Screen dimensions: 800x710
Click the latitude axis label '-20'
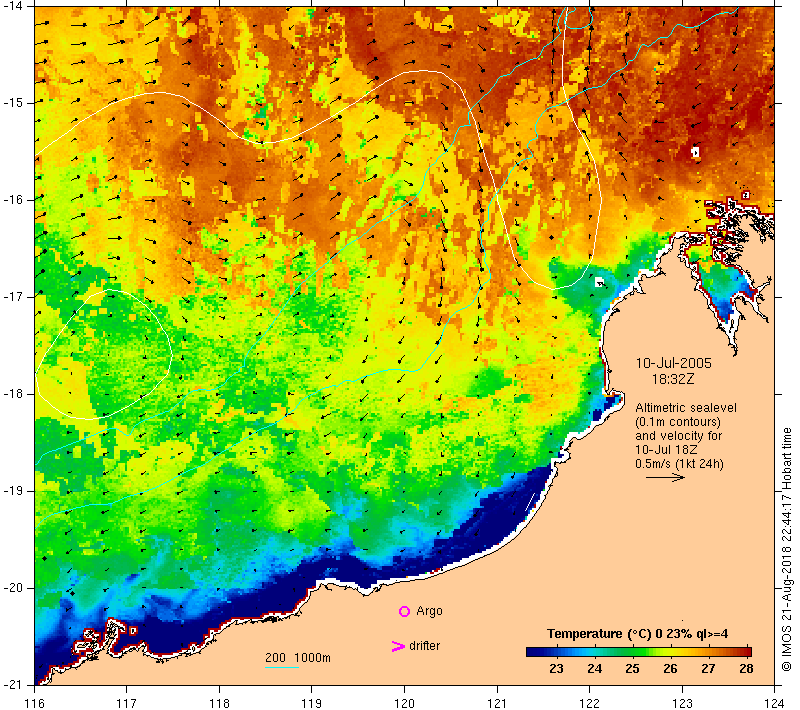13,588
